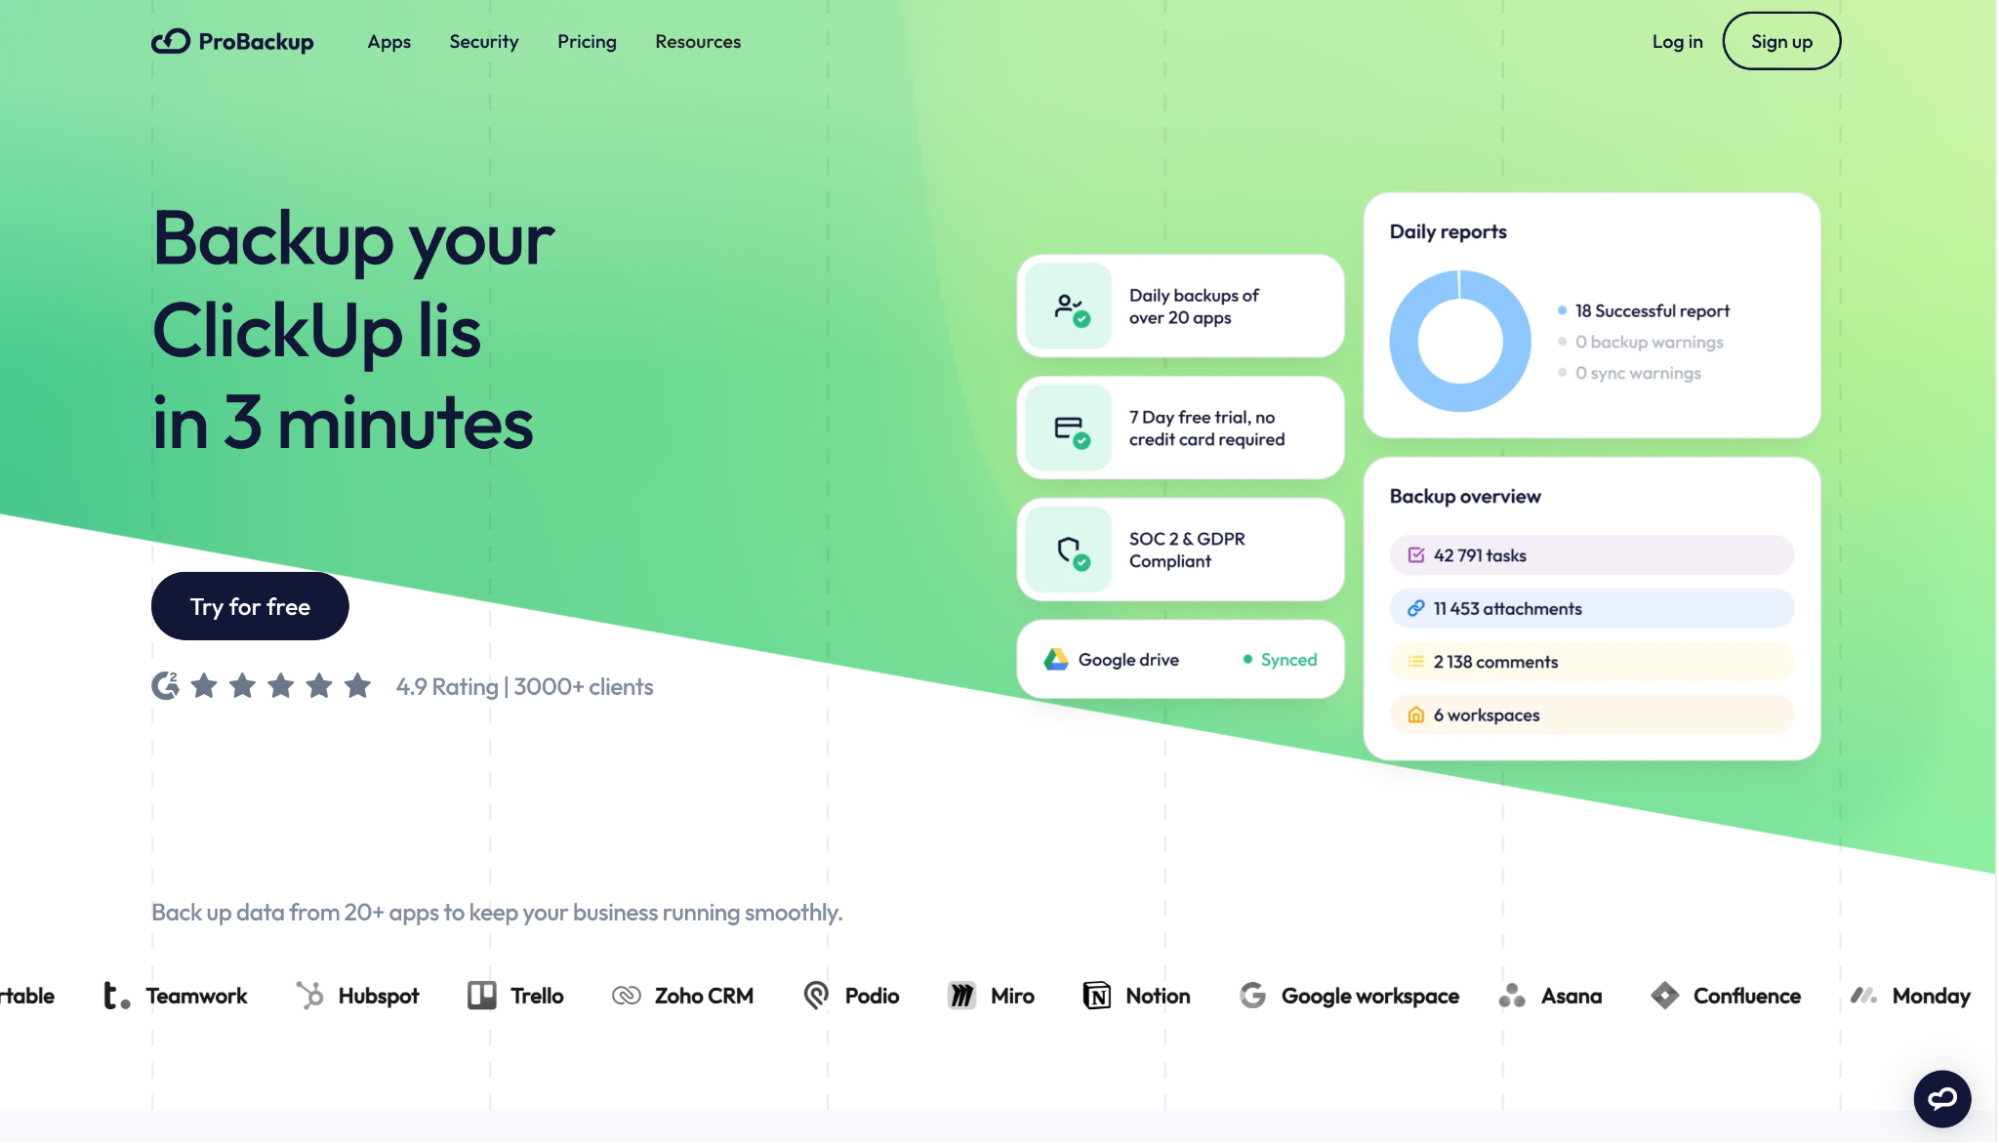Screen dimensions: 1999x1143
Task: Open the Security menu item
Action: point(484,42)
